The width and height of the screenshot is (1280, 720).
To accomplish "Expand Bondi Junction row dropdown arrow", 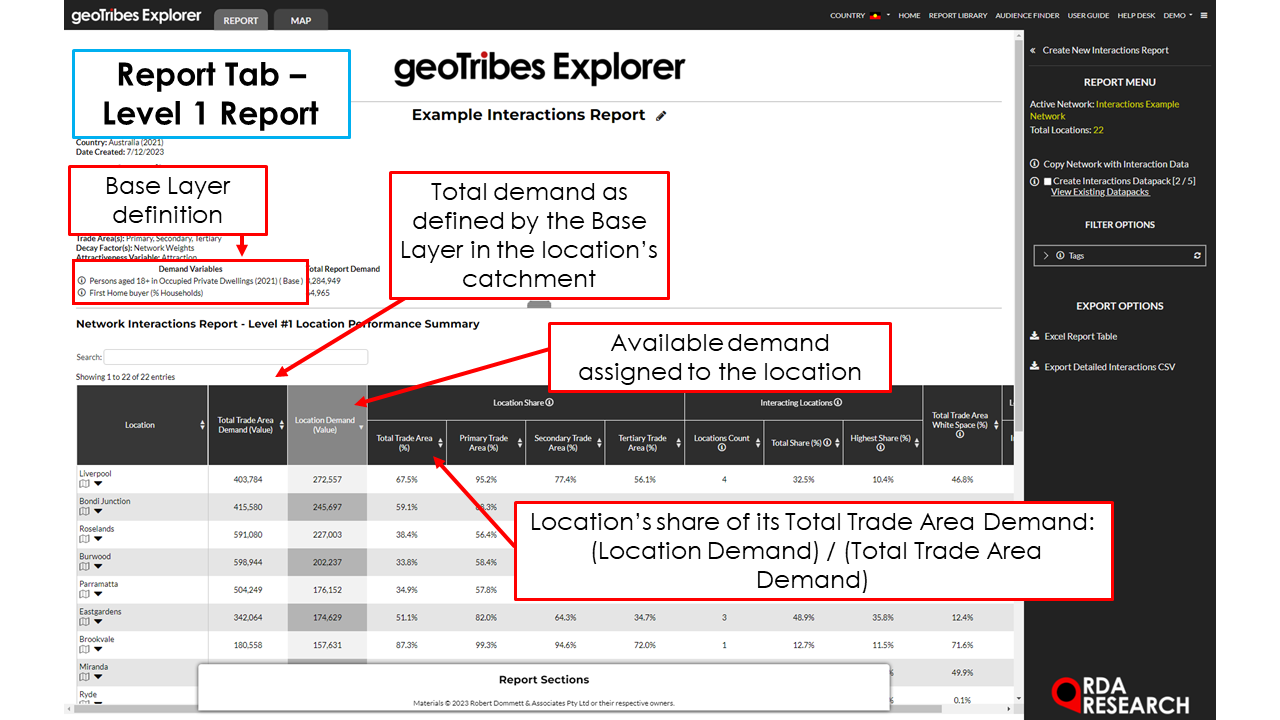I will point(98,512).
